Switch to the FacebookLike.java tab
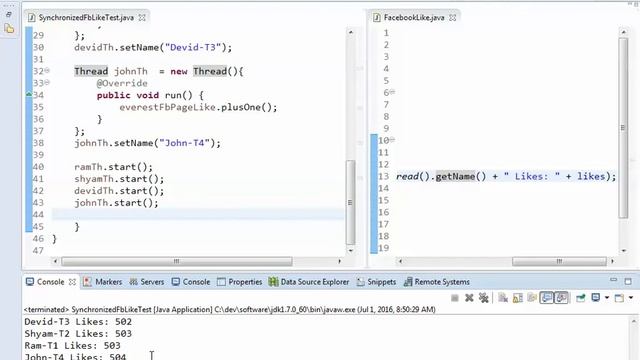The height and width of the screenshot is (360, 640). 414,18
